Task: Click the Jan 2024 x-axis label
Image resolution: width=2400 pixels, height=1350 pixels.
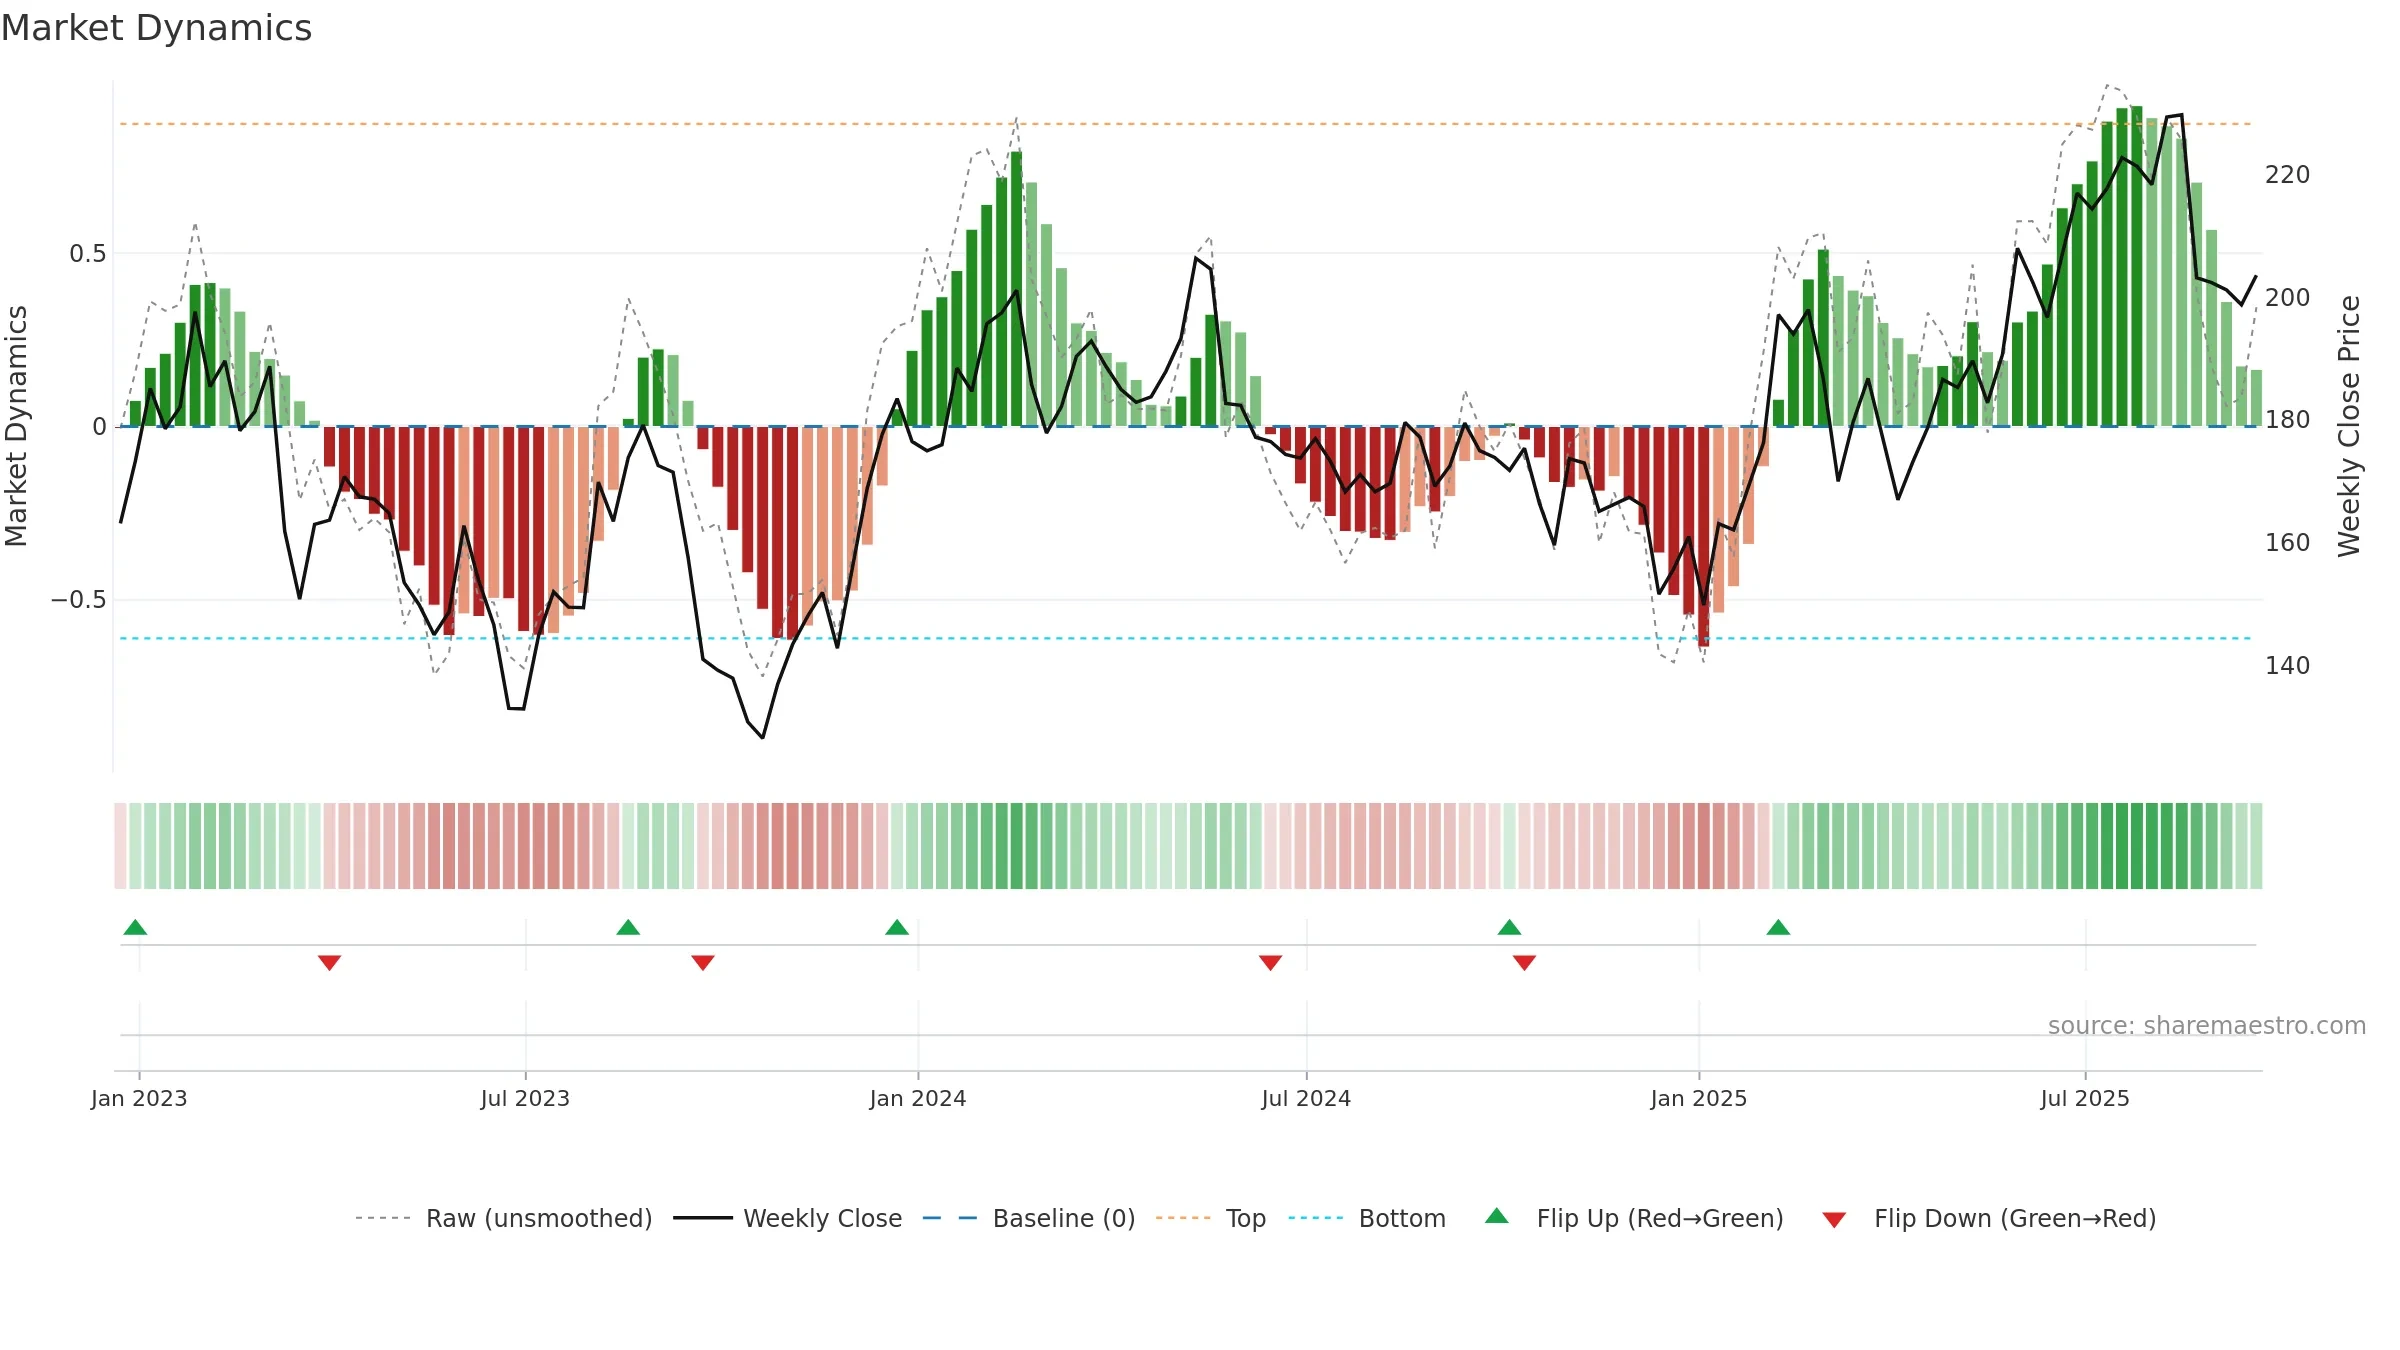Action: tap(918, 1098)
